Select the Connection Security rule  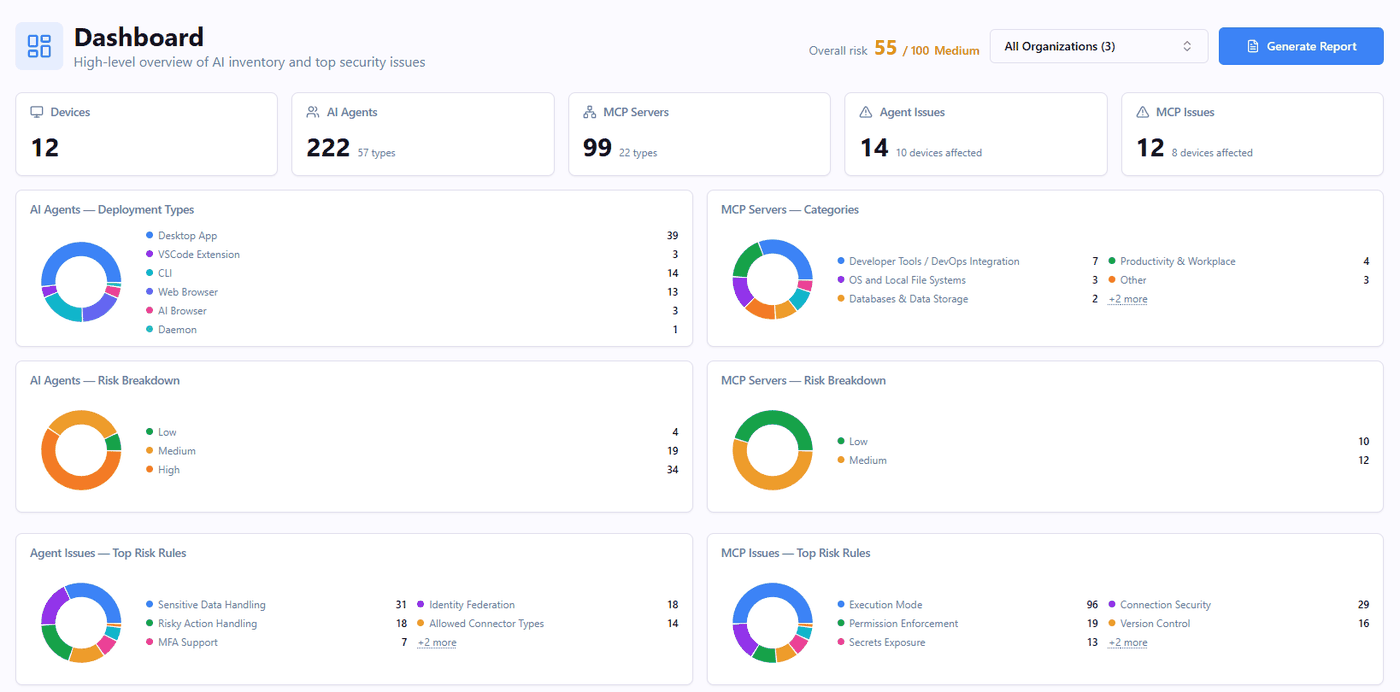pos(1239,605)
